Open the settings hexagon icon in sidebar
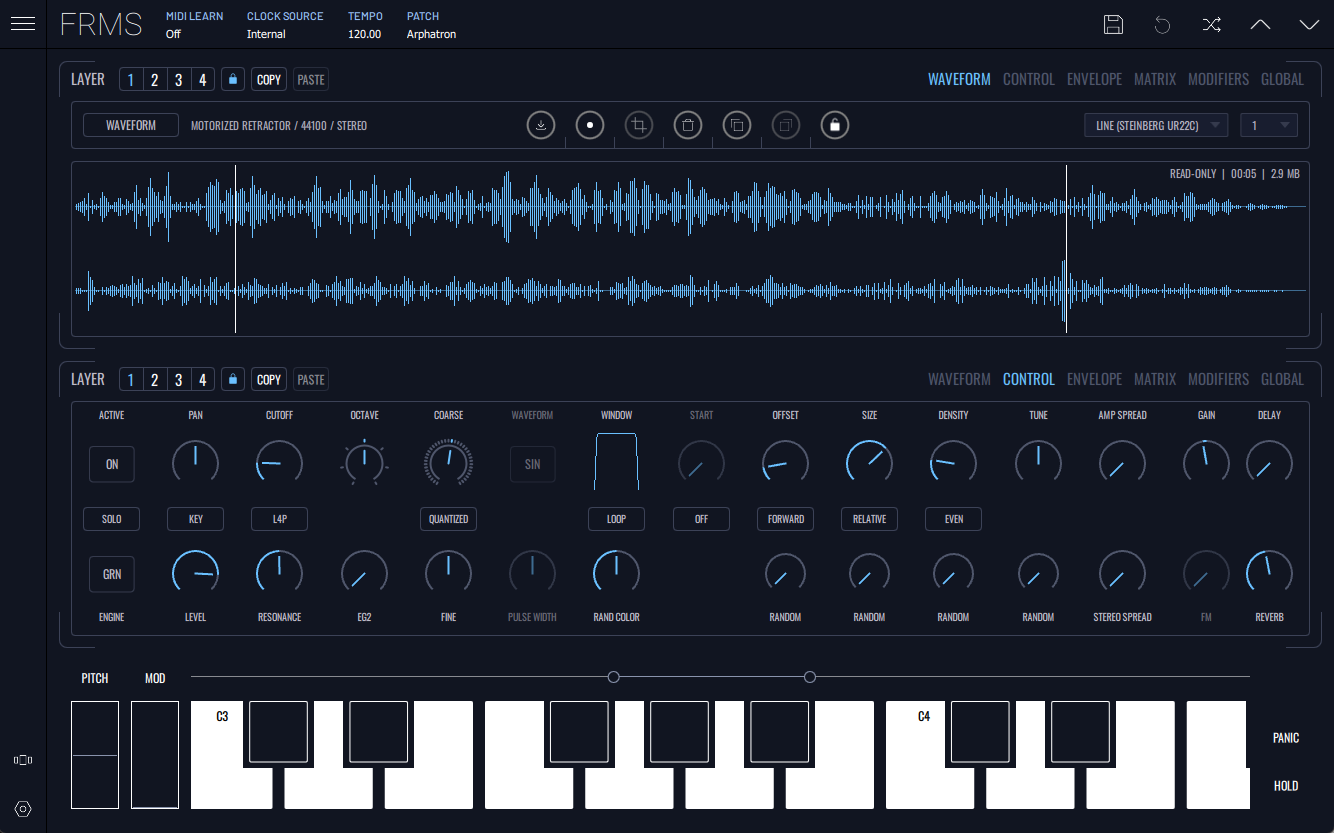 tap(23, 808)
